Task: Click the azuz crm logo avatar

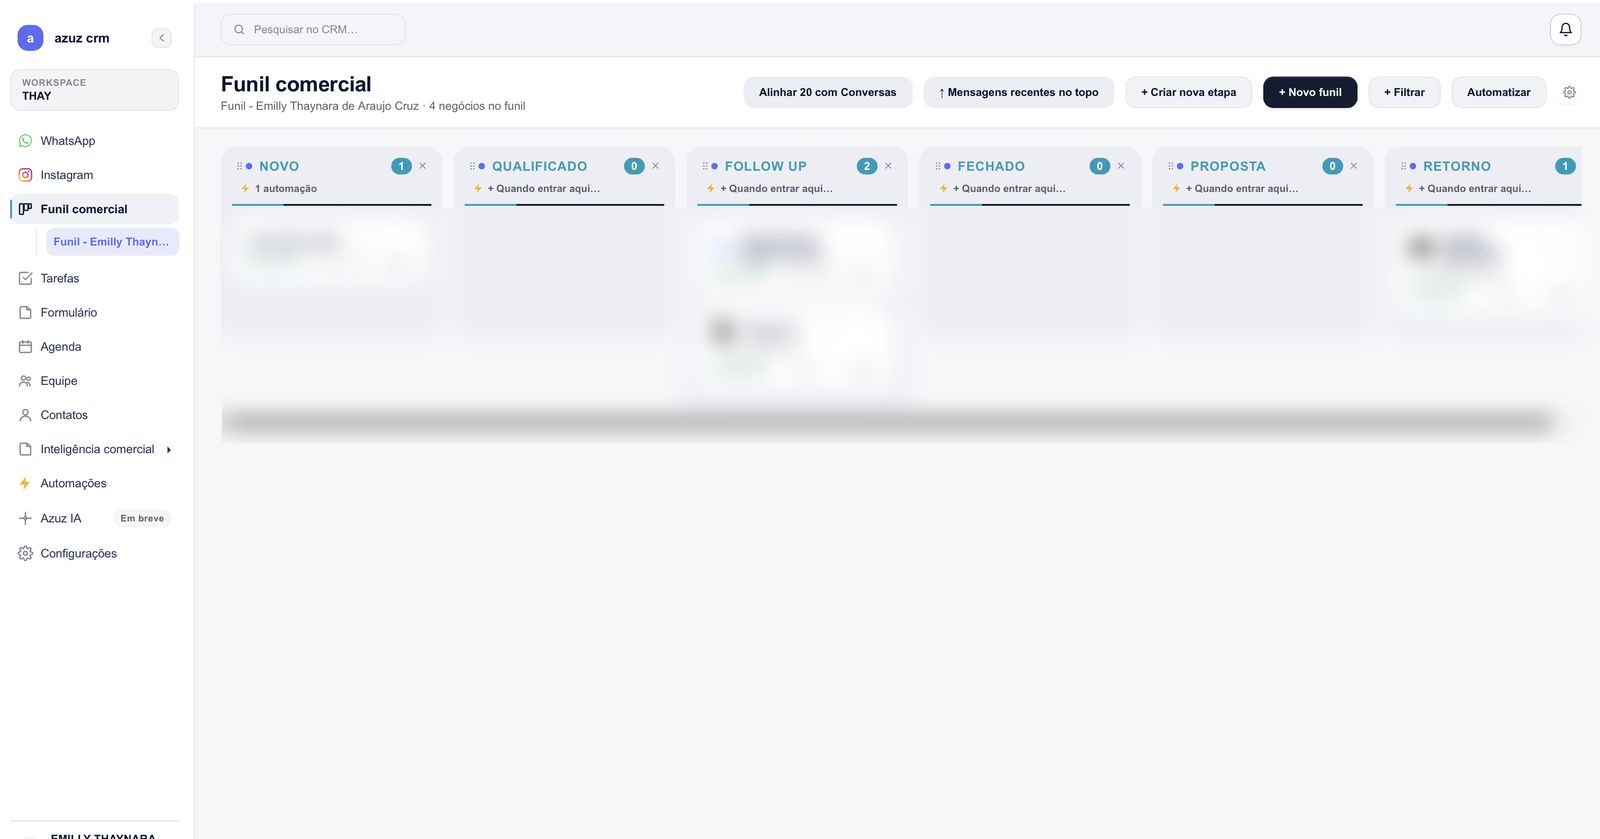Action: click(x=30, y=38)
